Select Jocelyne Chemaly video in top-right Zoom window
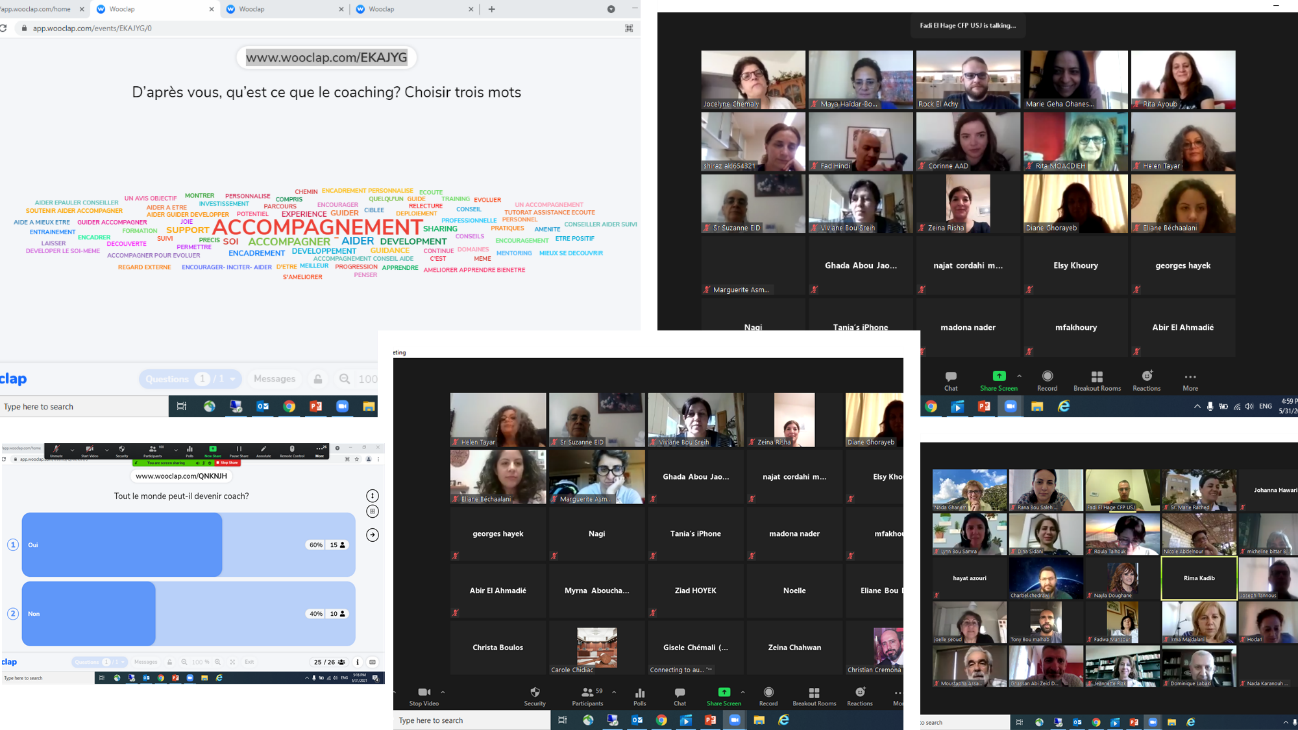1298x730 pixels. [753, 80]
